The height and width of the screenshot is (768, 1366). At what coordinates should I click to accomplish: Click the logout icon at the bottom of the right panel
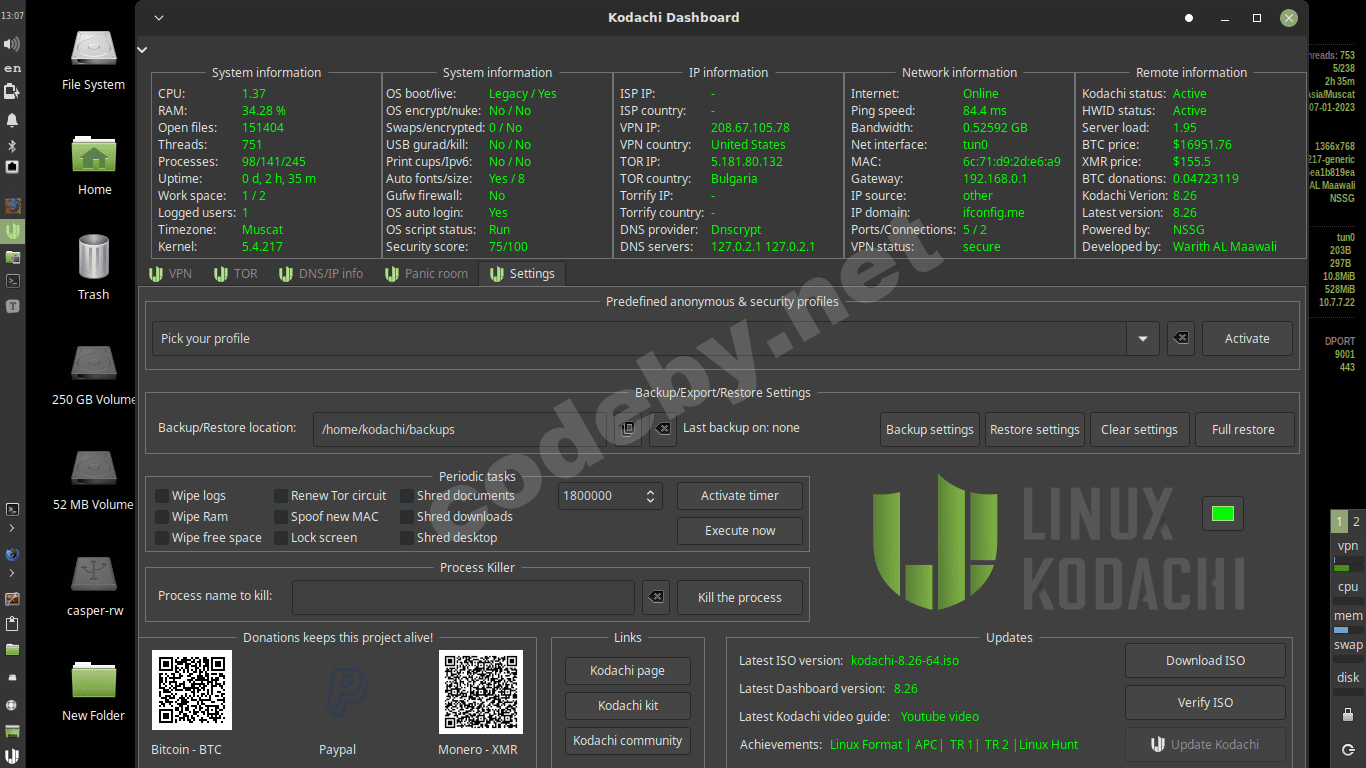[x=1348, y=749]
